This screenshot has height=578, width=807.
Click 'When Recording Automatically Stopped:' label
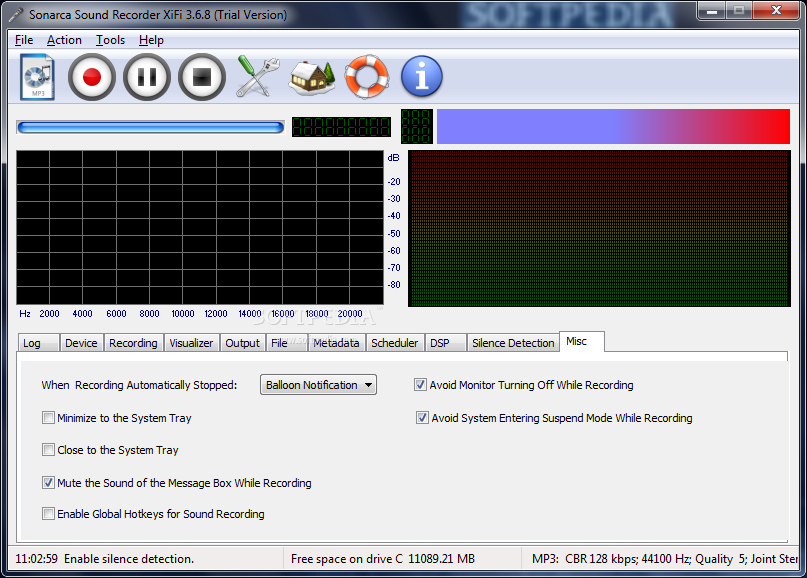139,385
